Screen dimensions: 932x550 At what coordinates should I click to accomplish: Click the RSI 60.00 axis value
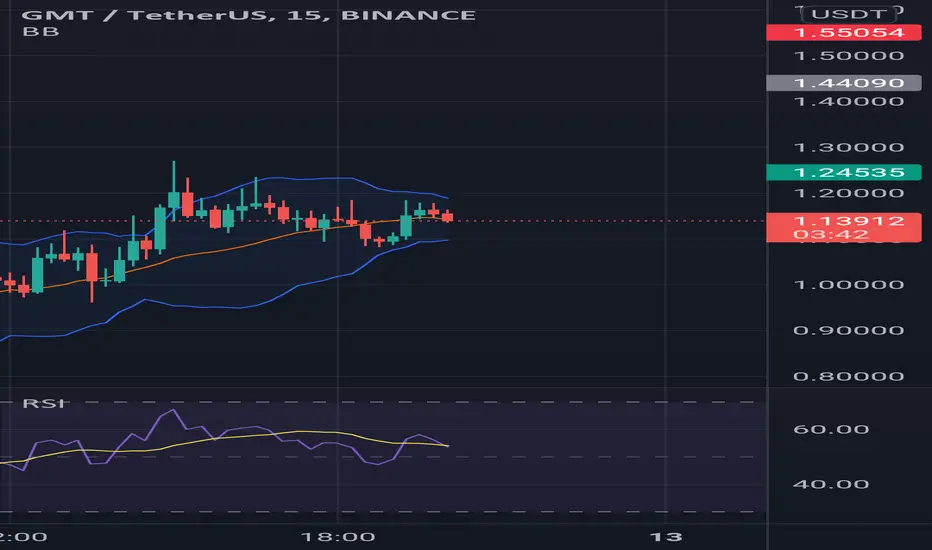pos(831,429)
